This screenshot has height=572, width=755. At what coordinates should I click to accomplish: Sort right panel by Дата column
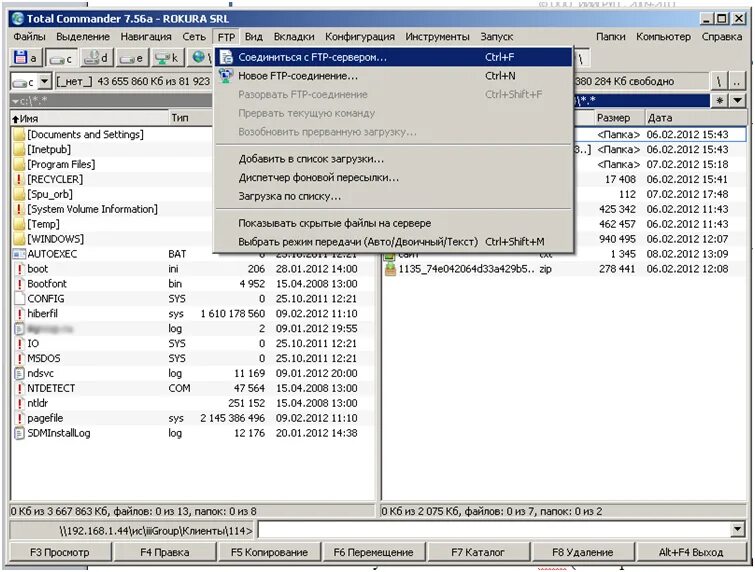[695, 118]
